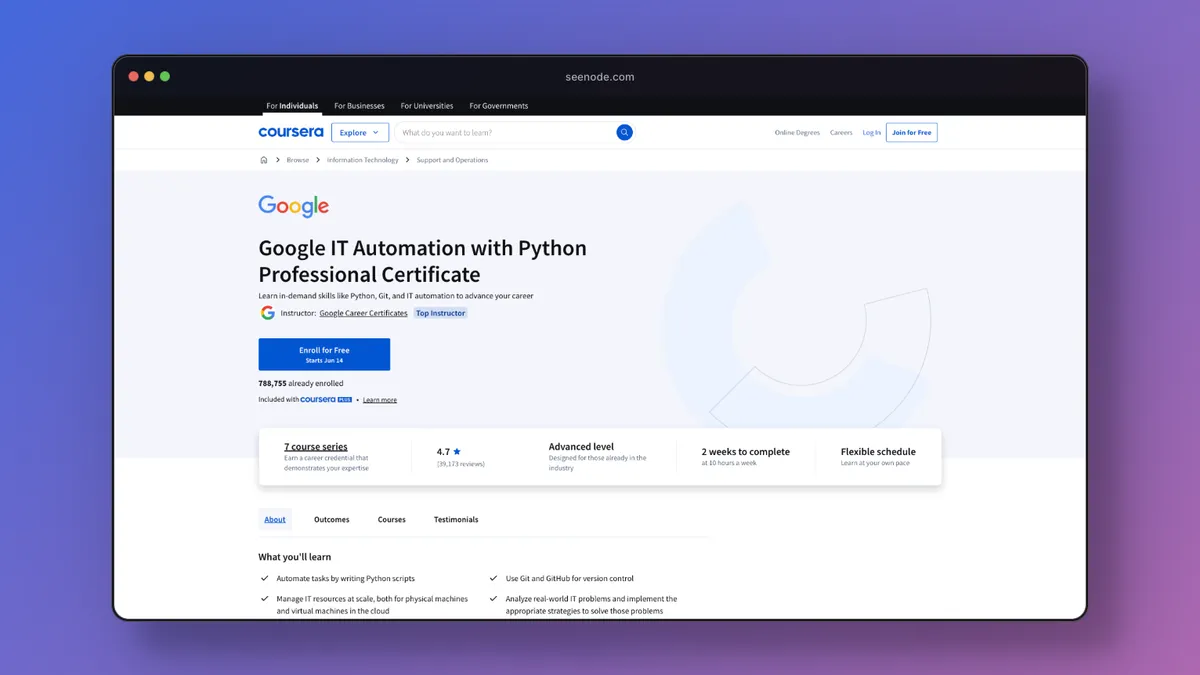This screenshot has width=1200, height=675.
Task: Click the Coursera wordmark logo
Action: click(291, 132)
